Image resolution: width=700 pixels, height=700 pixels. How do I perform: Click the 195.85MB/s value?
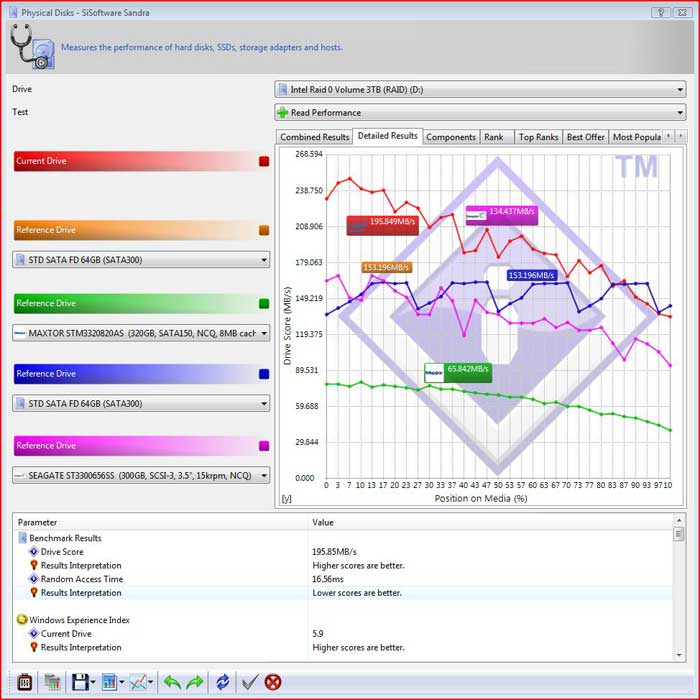[x=334, y=552]
